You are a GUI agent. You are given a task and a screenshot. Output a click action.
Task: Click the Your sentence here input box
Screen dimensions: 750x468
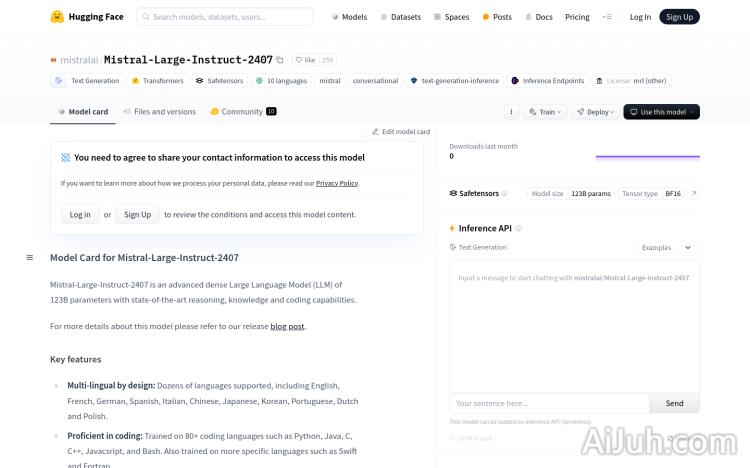click(549, 403)
